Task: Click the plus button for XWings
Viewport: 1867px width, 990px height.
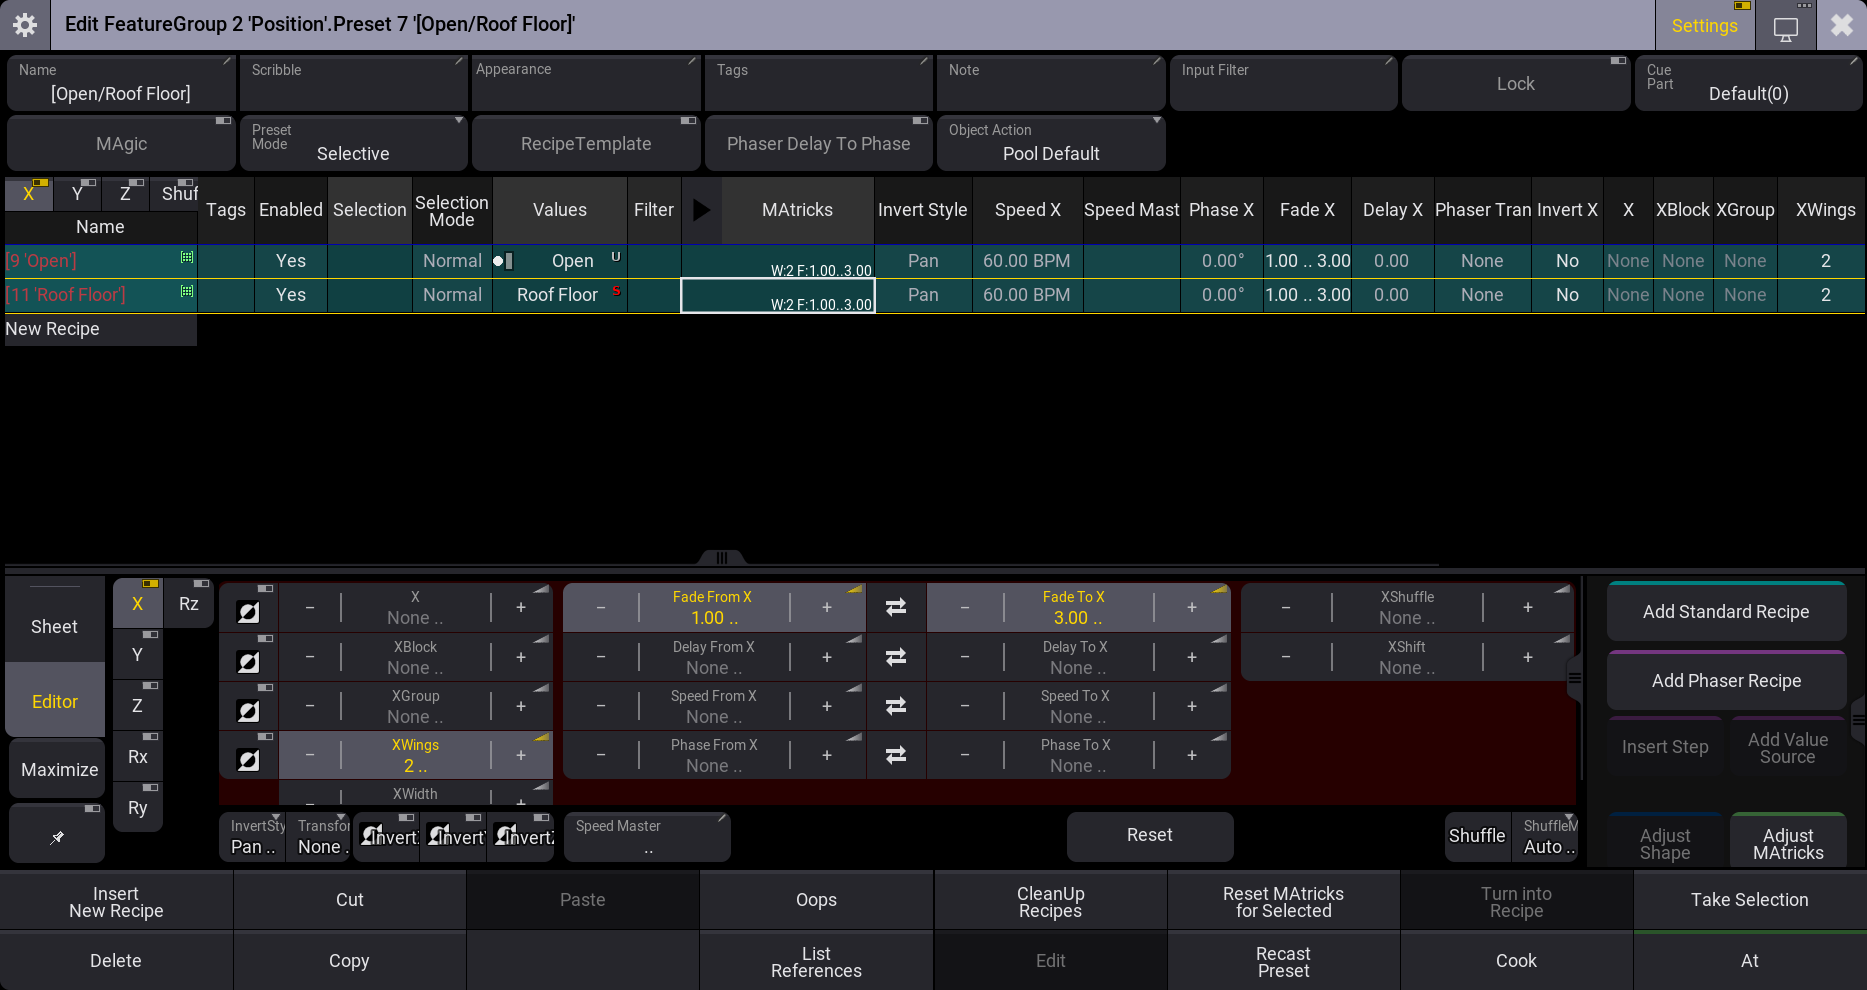Action: tap(521, 755)
